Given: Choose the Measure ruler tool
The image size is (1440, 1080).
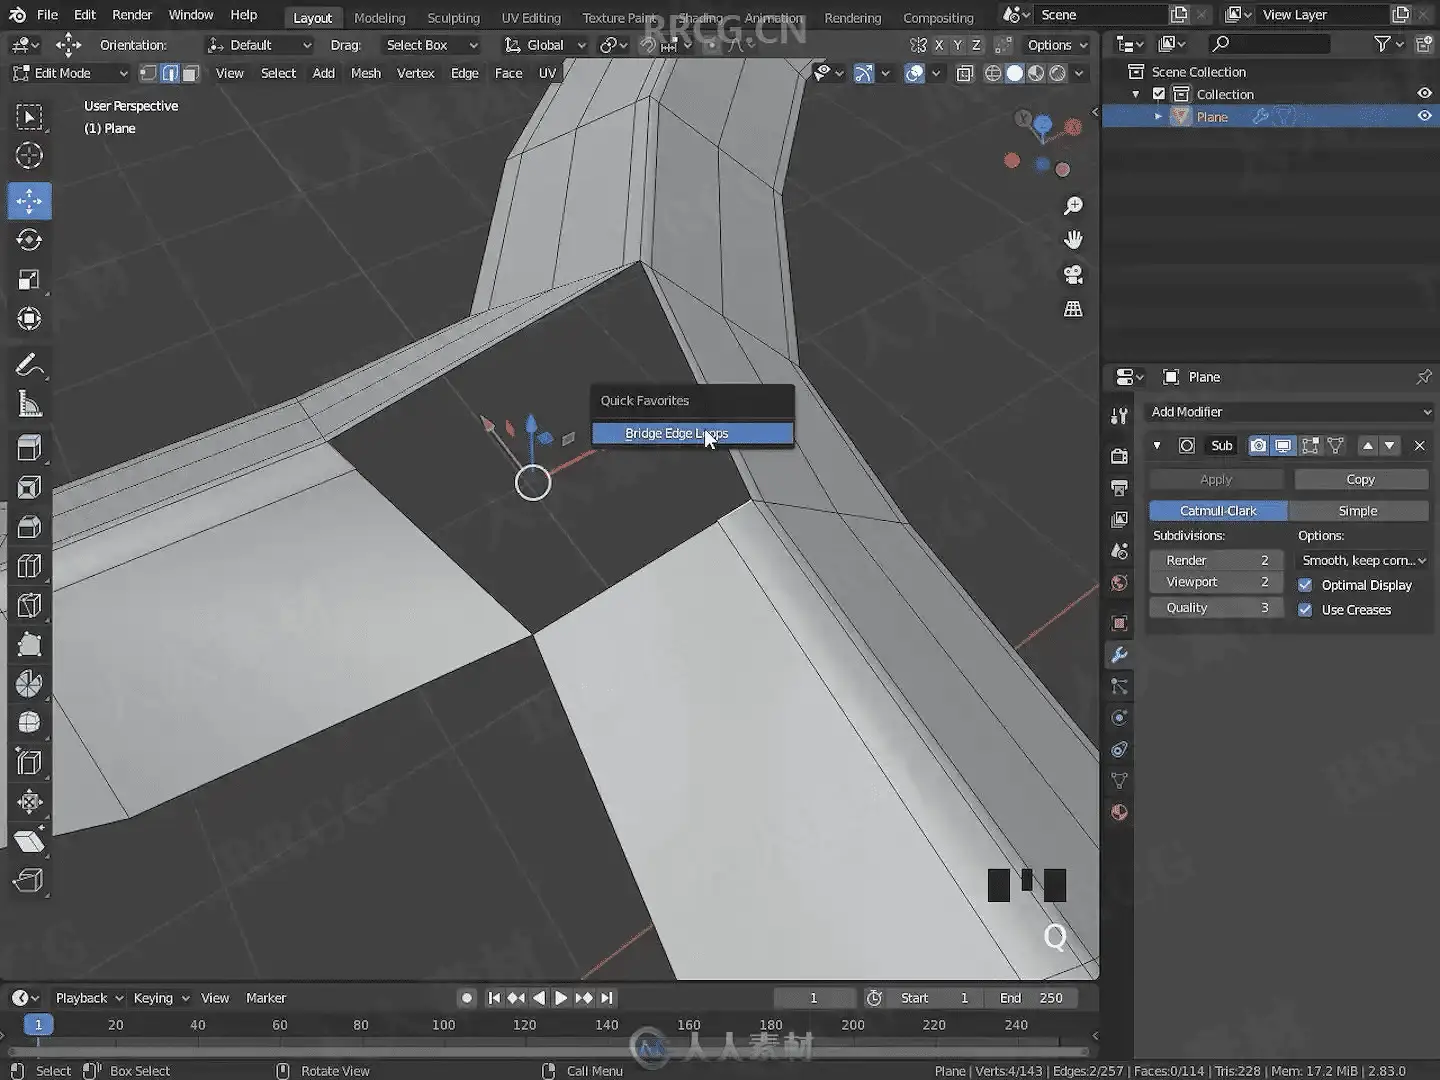Looking at the screenshot, I should [x=29, y=405].
